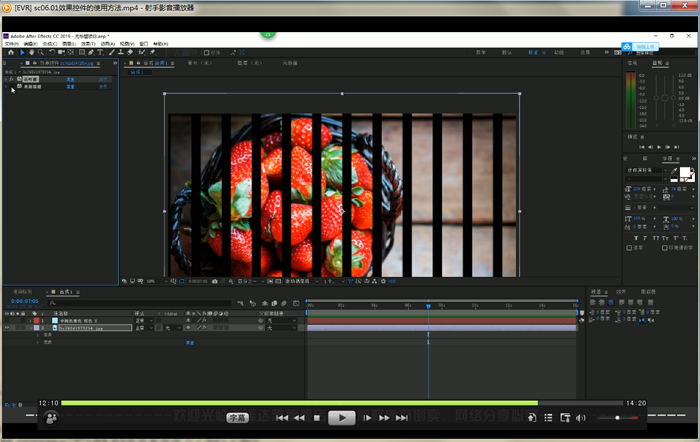
Task: Click the eyedropper in the Character panel
Action: pyautogui.click(x=674, y=171)
